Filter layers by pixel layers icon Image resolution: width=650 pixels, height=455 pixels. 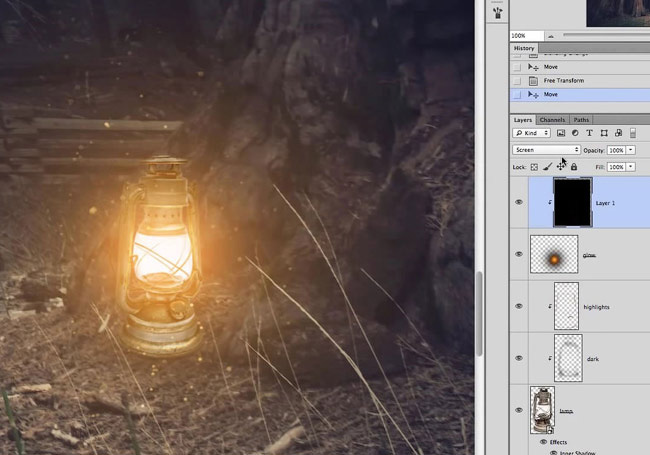pyautogui.click(x=561, y=133)
